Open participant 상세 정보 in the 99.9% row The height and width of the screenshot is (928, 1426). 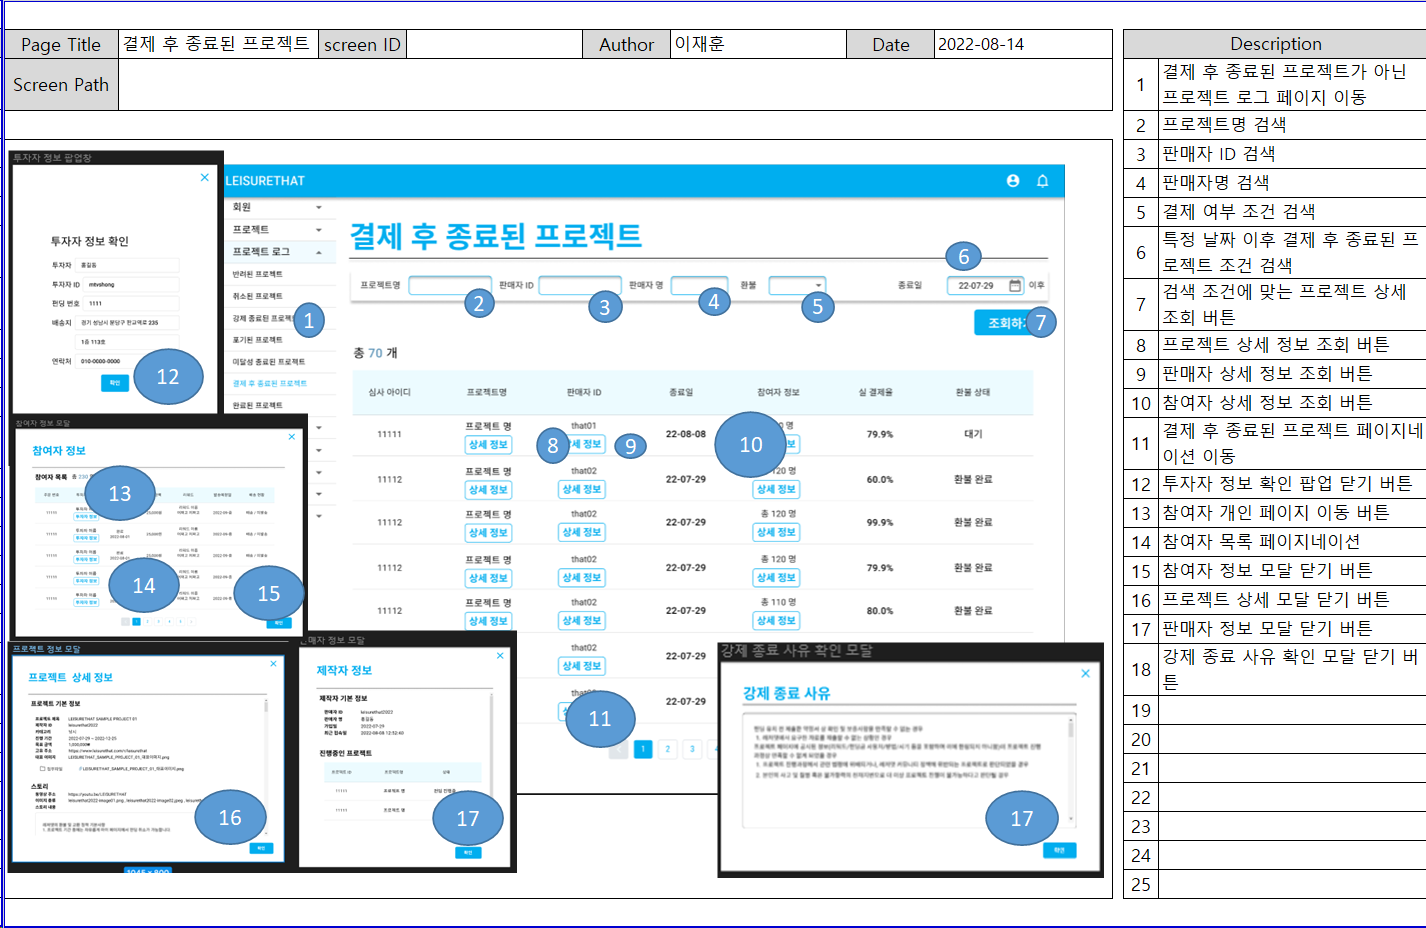(x=777, y=532)
